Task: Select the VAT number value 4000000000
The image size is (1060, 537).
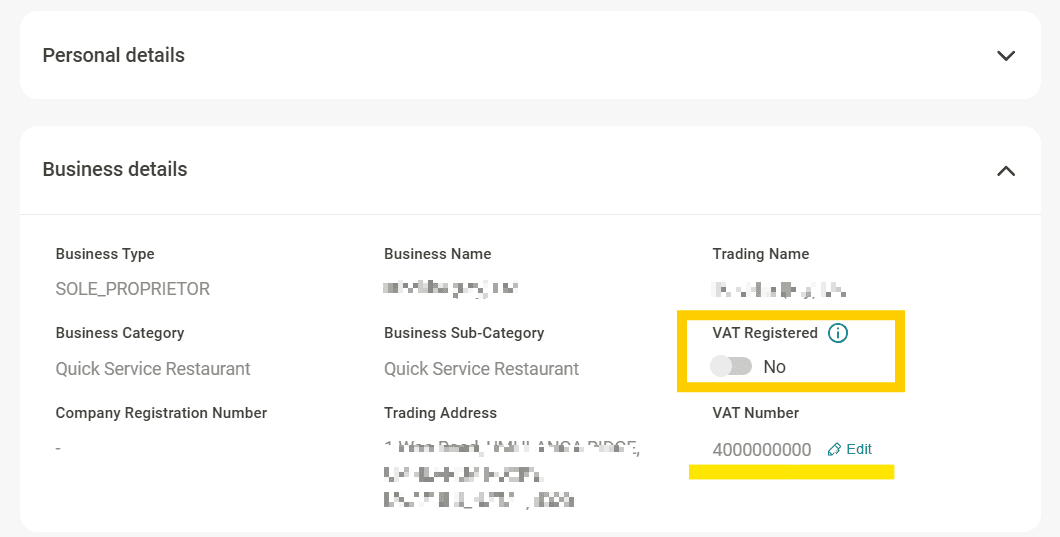Action: click(x=762, y=450)
